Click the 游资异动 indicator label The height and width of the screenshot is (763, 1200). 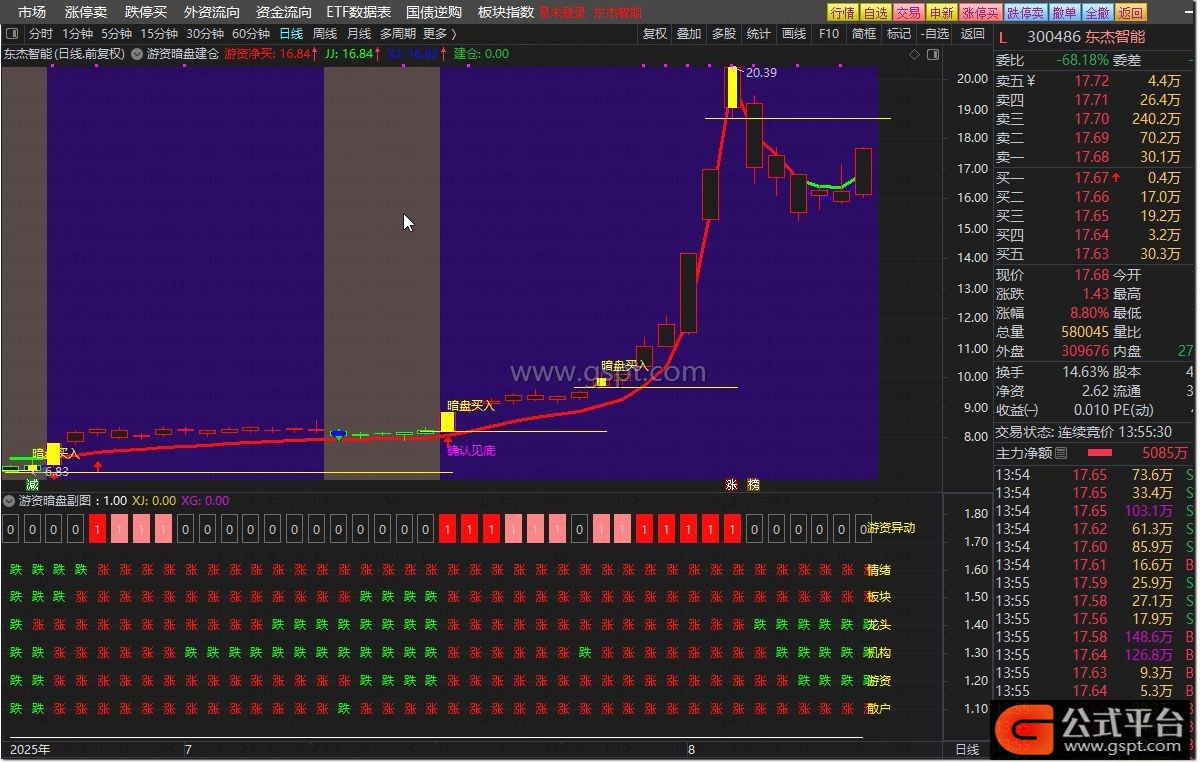click(890, 528)
